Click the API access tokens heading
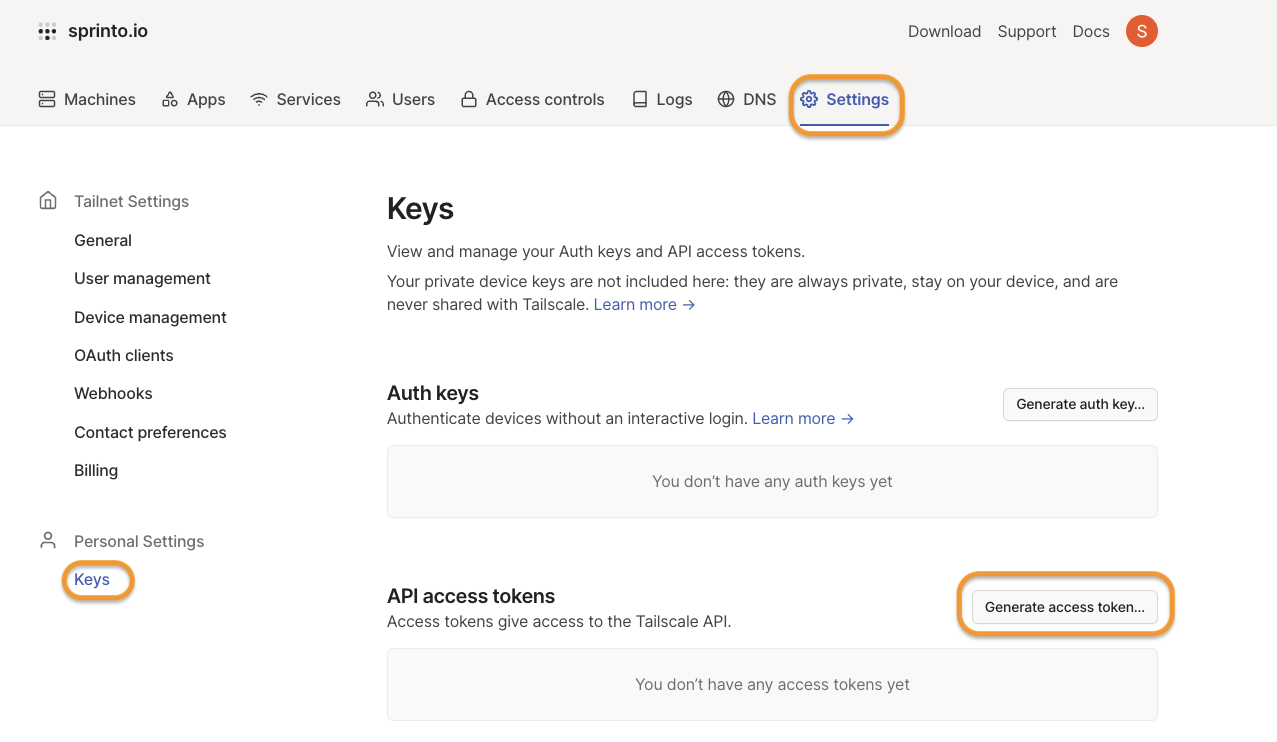Screen dimensions: 1277x742 [x=471, y=596]
